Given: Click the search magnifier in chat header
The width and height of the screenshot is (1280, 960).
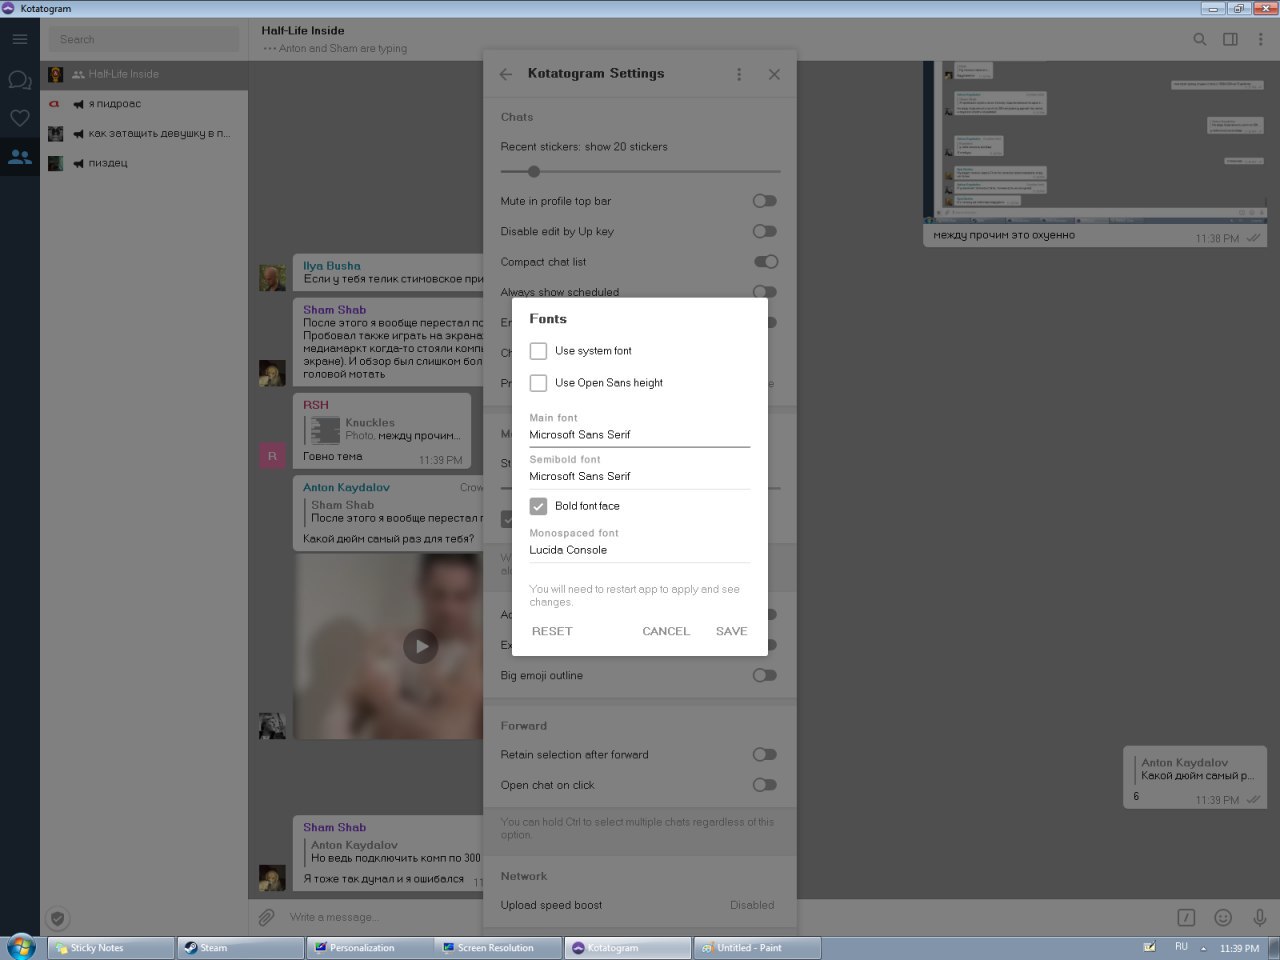Looking at the screenshot, I should [x=1199, y=39].
